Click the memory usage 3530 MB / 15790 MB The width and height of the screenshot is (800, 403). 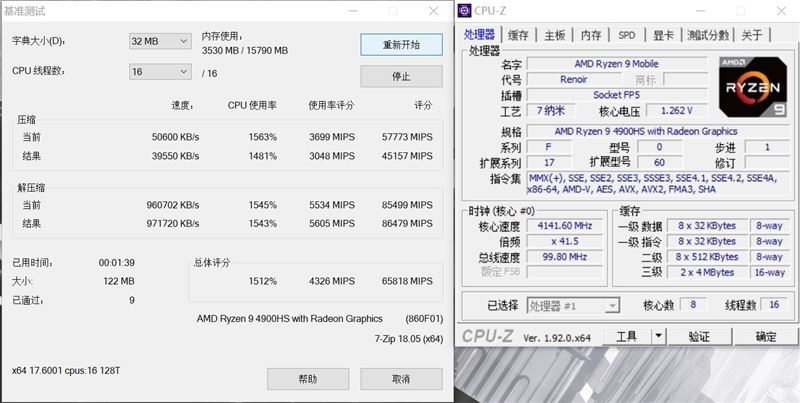(x=244, y=51)
